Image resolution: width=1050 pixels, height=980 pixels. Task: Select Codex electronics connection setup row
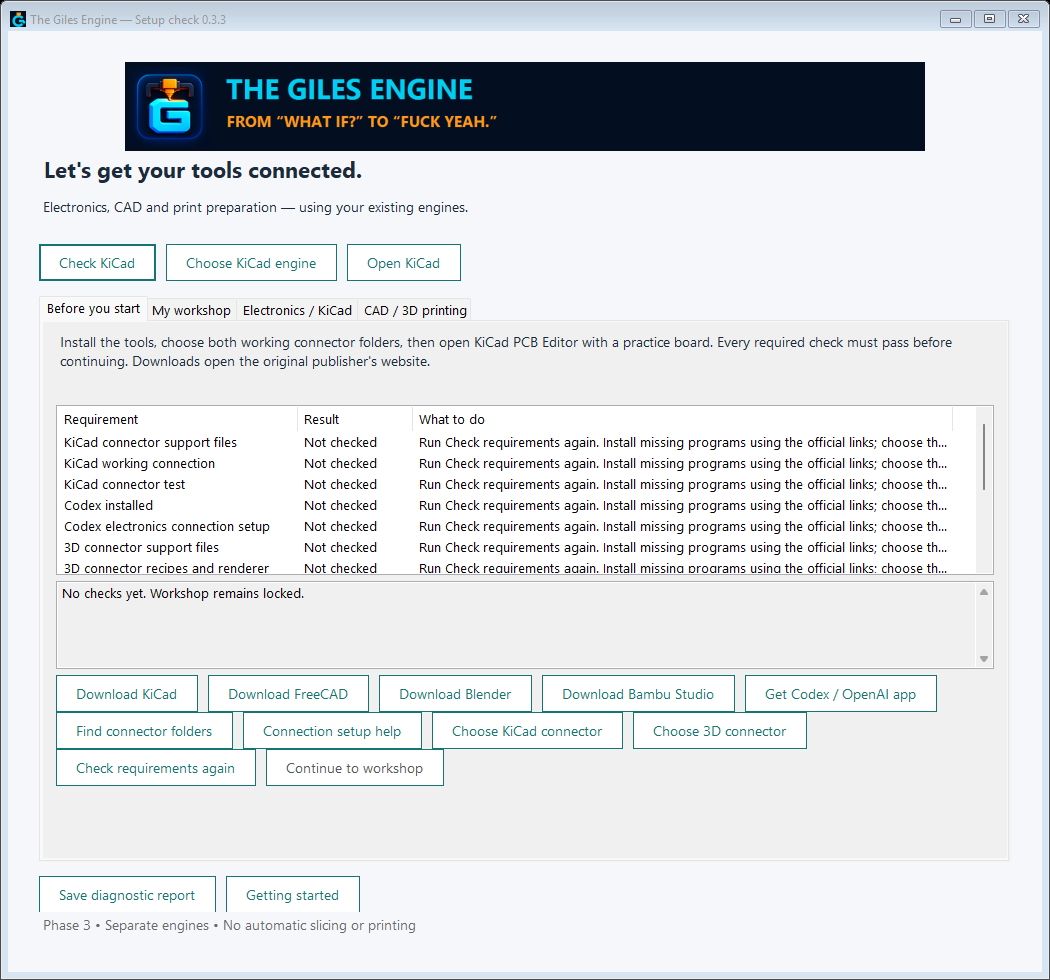(x=516, y=527)
